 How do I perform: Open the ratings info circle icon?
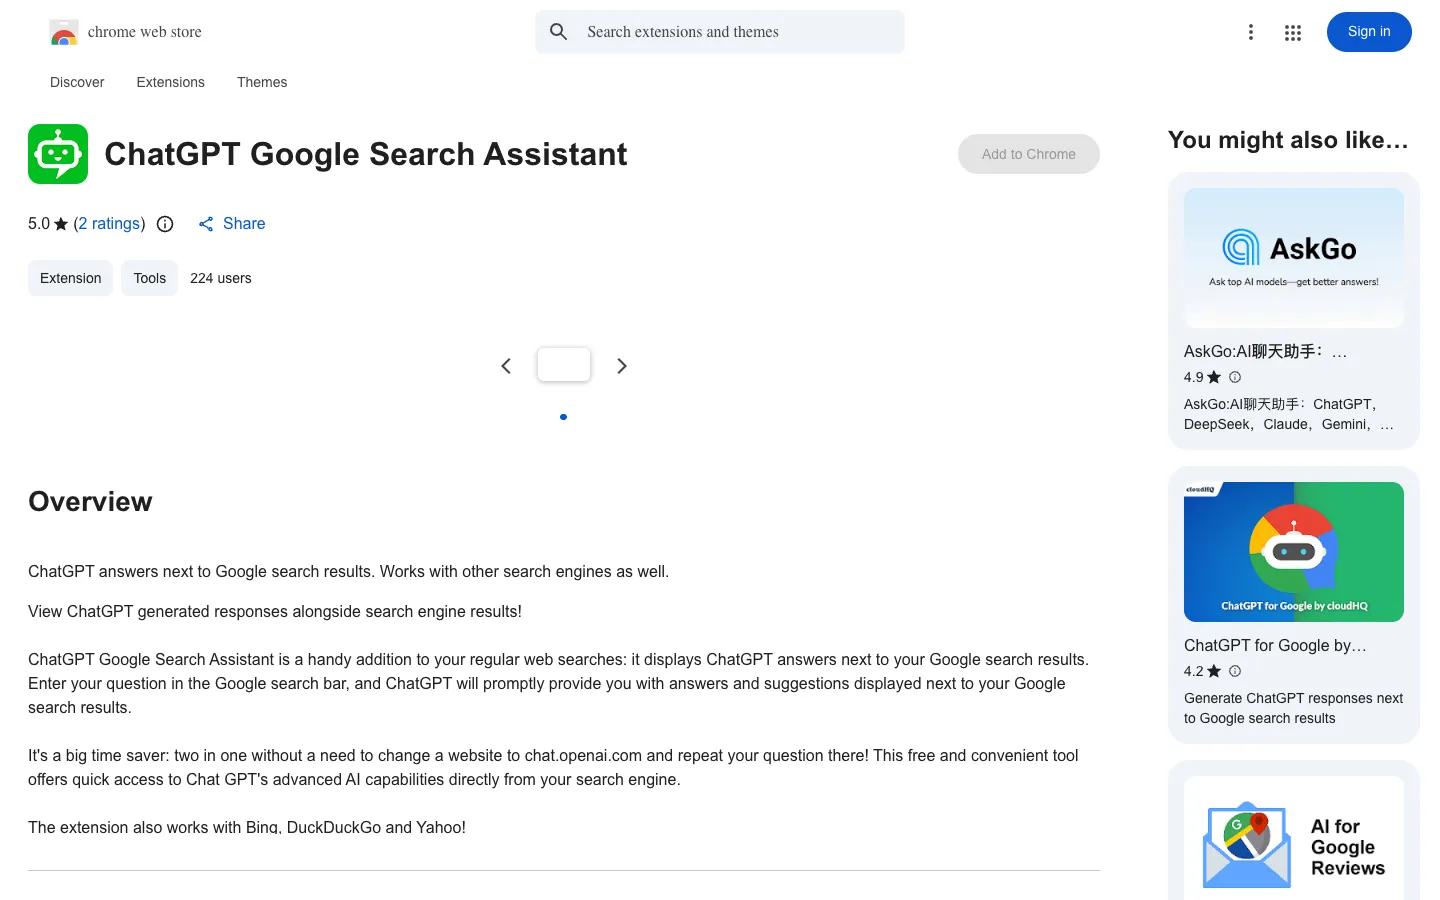point(165,224)
